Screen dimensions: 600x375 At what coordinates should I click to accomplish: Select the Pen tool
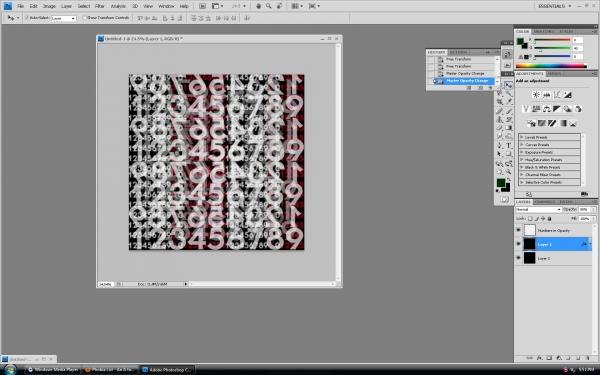point(499,145)
